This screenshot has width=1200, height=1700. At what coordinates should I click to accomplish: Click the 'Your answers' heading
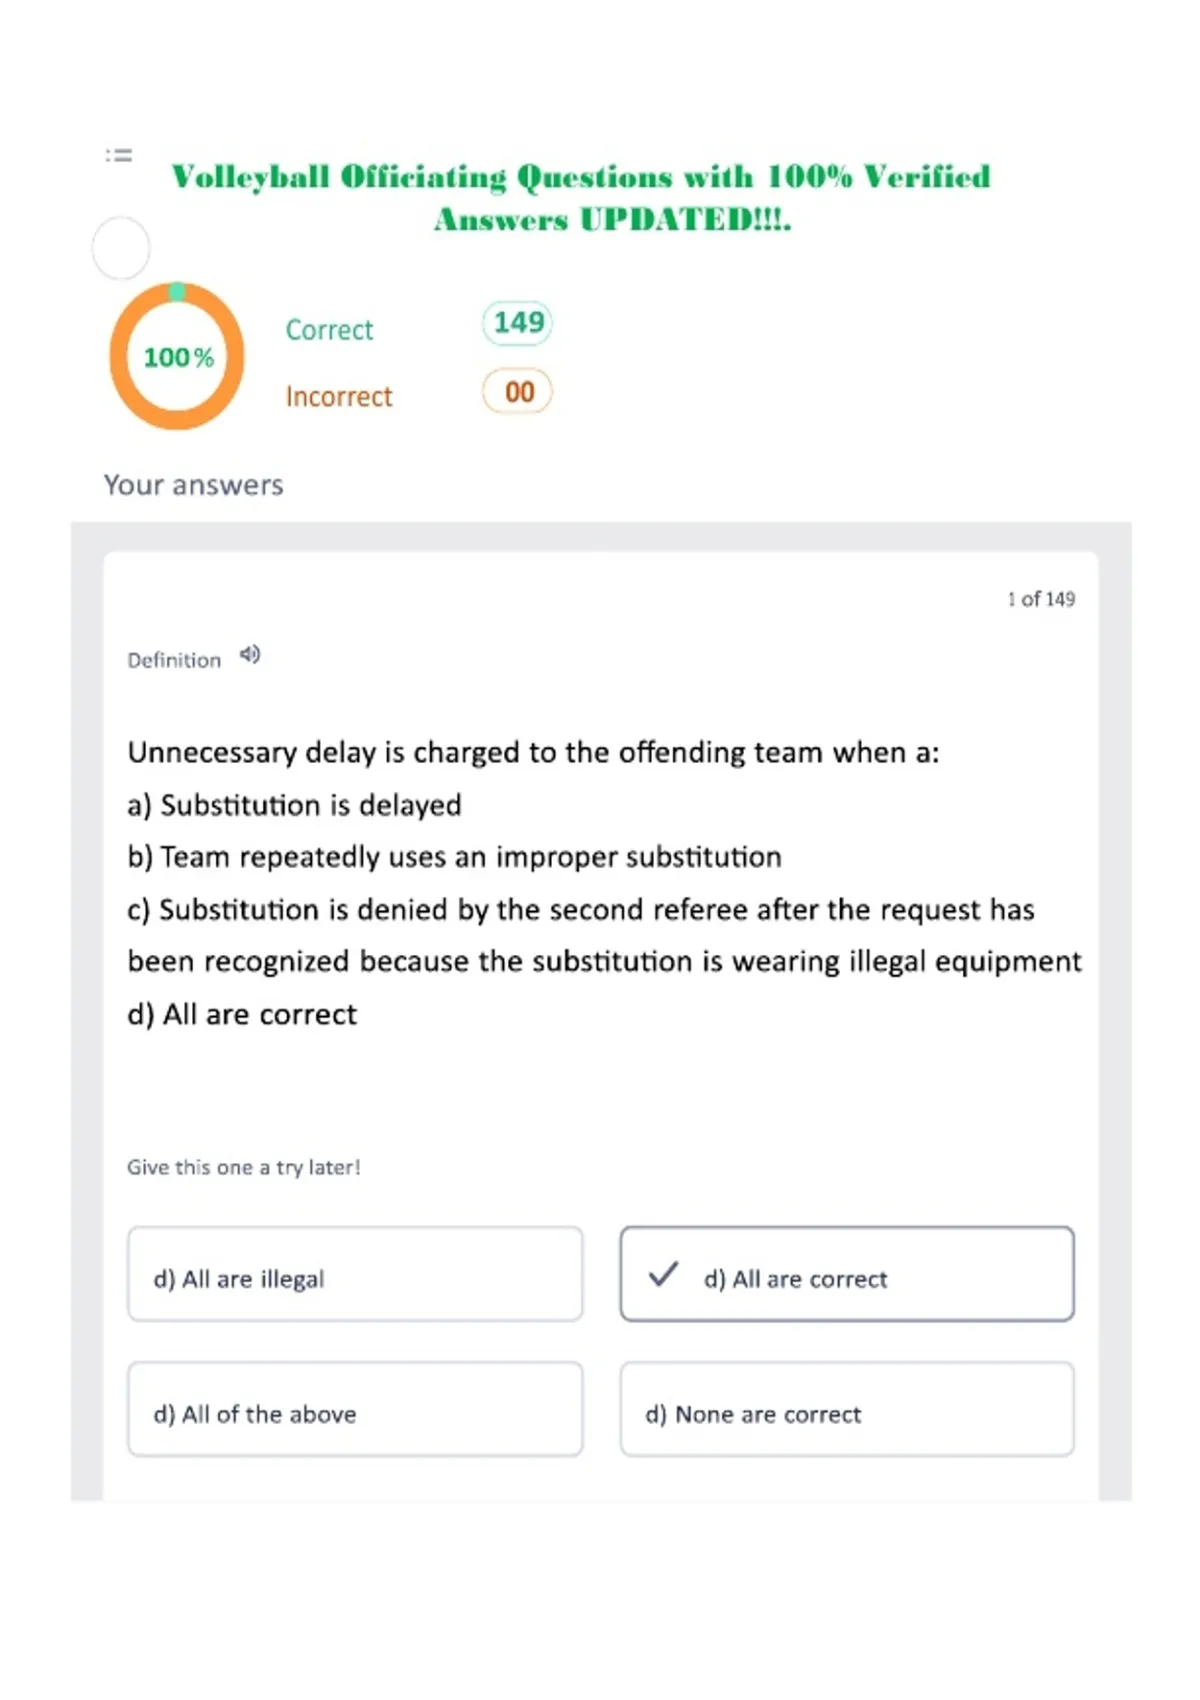click(194, 485)
